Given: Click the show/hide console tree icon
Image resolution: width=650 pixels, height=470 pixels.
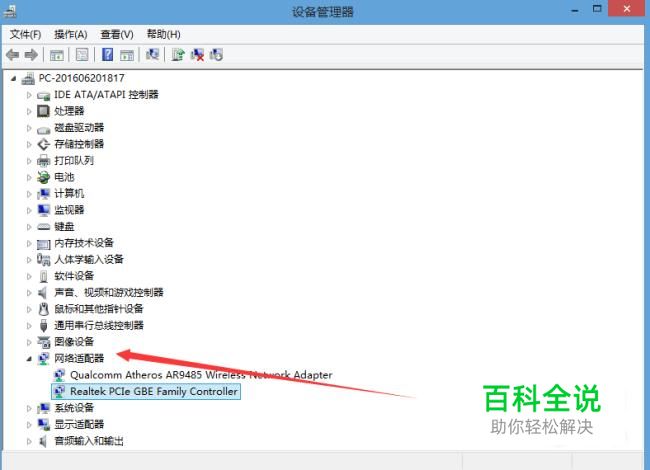Looking at the screenshot, I should pyautogui.click(x=57, y=55).
